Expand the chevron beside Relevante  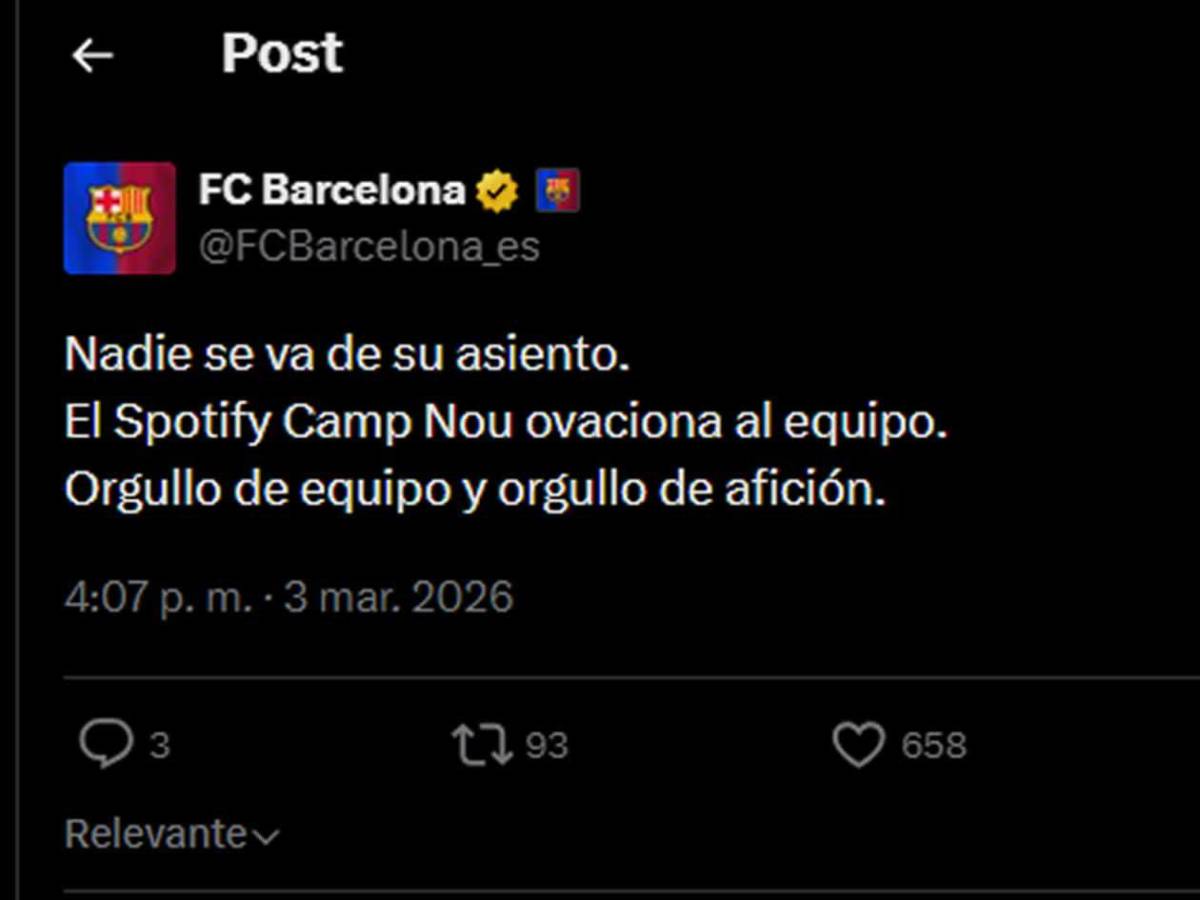[266, 836]
